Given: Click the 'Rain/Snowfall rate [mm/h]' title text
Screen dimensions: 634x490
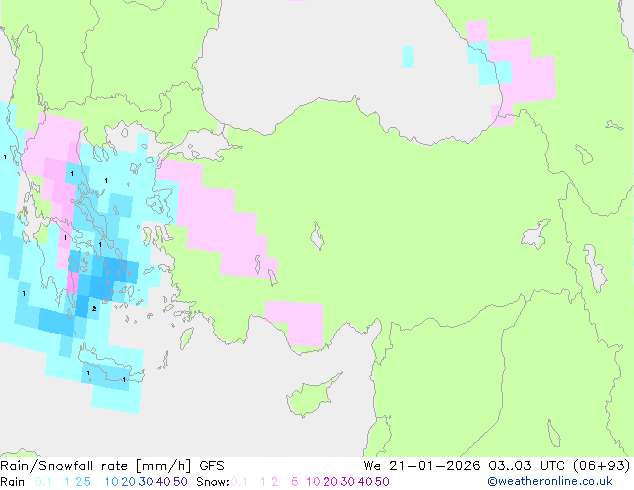Looking at the screenshot, I should [x=95, y=466].
